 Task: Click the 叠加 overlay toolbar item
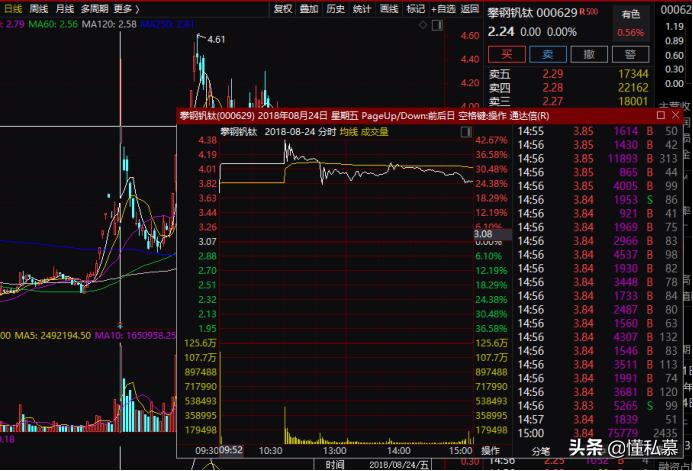pos(309,9)
